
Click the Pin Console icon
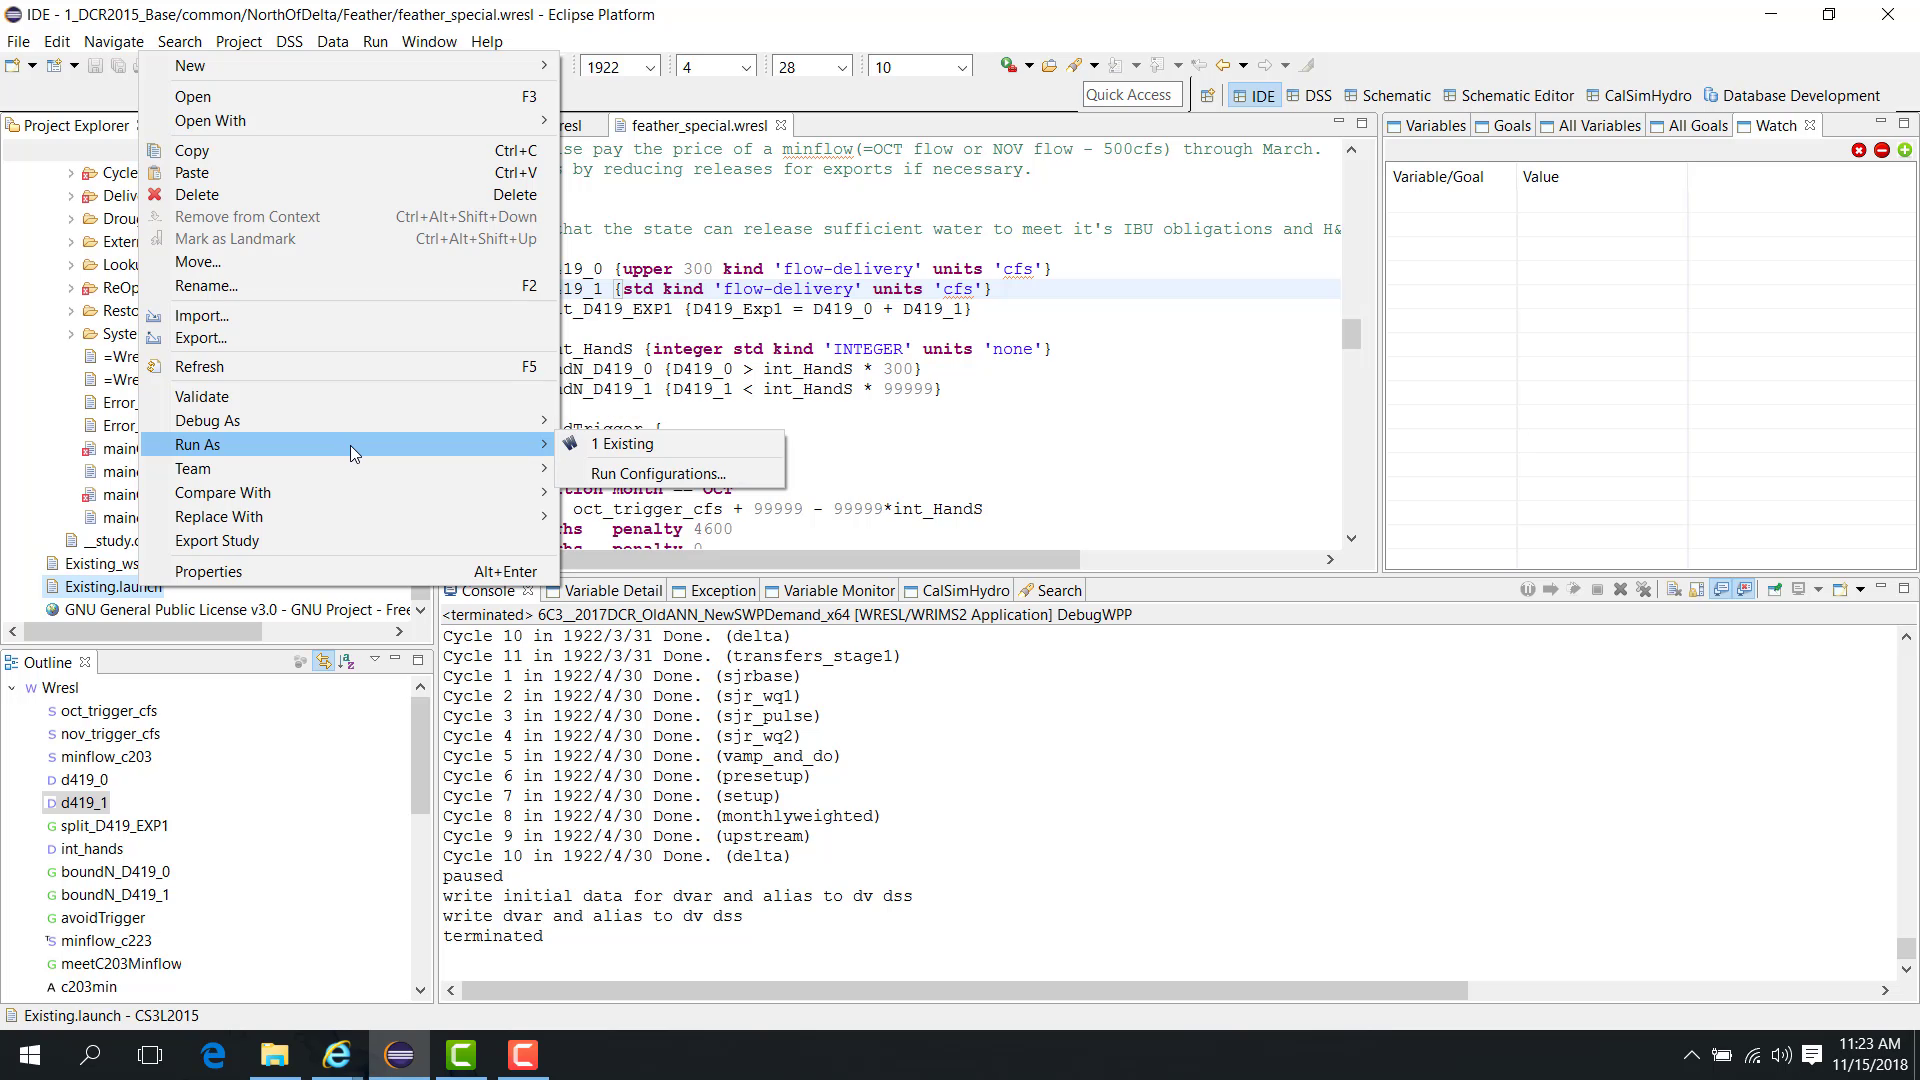pyautogui.click(x=1775, y=590)
